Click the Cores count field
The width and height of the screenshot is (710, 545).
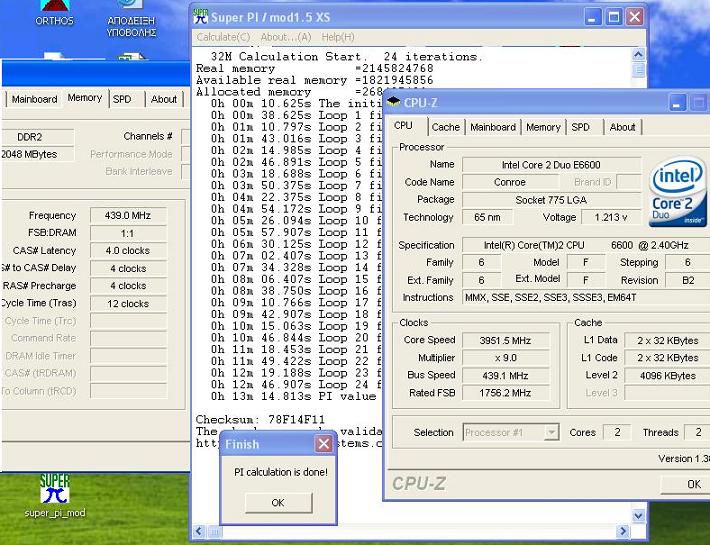pos(617,432)
